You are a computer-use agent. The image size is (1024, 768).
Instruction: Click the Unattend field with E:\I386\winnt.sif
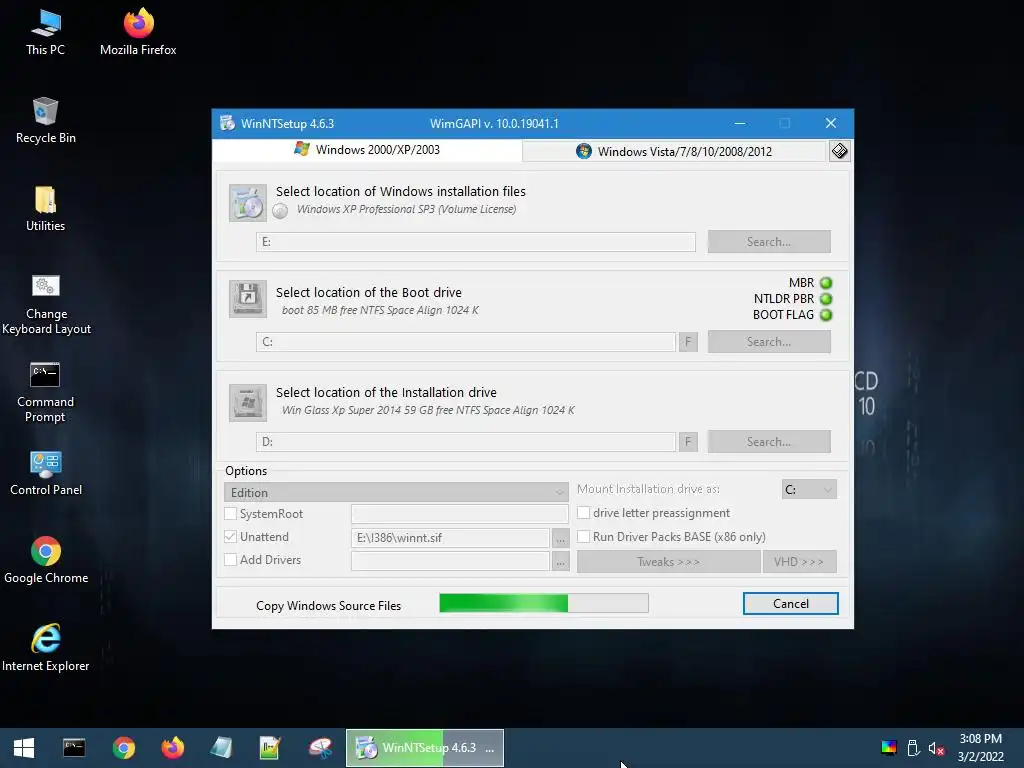click(x=450, y=537)
